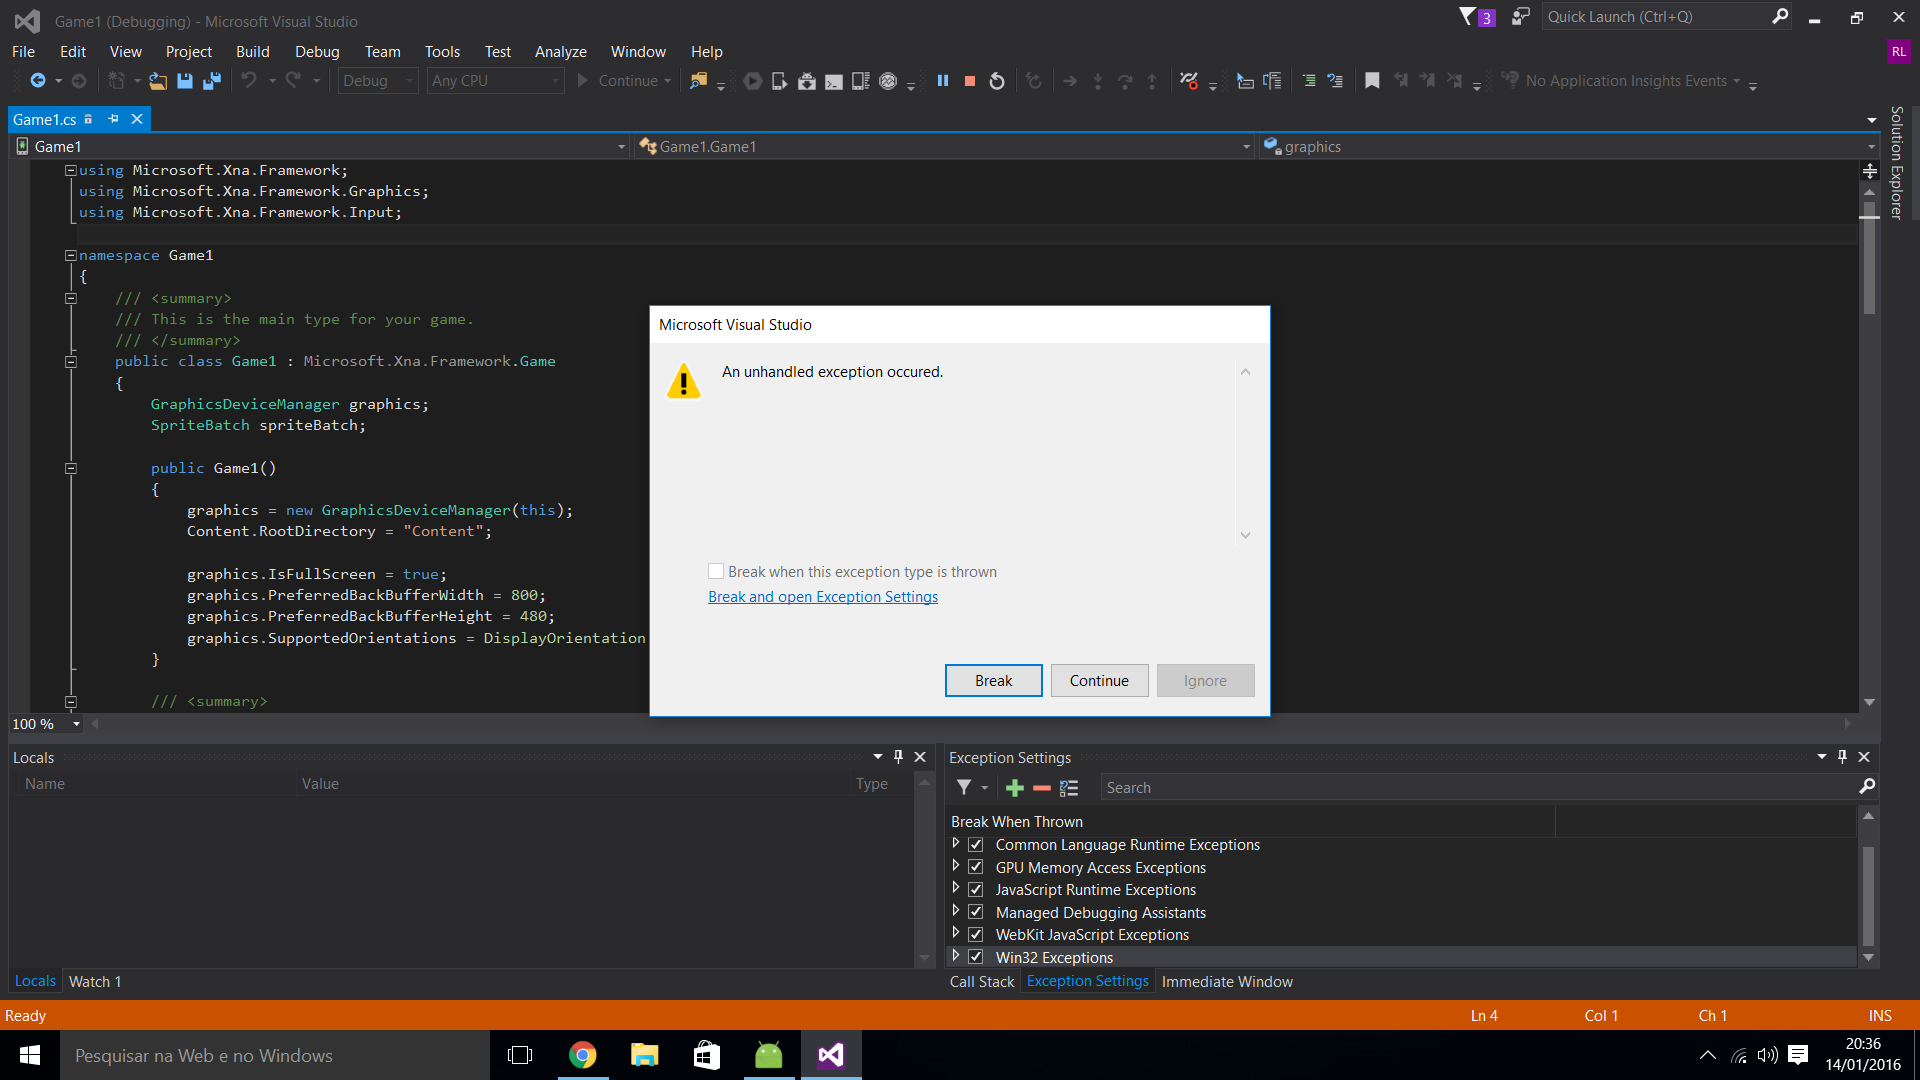
Task: Click the RL account badge
Action: click(1898, 52)
